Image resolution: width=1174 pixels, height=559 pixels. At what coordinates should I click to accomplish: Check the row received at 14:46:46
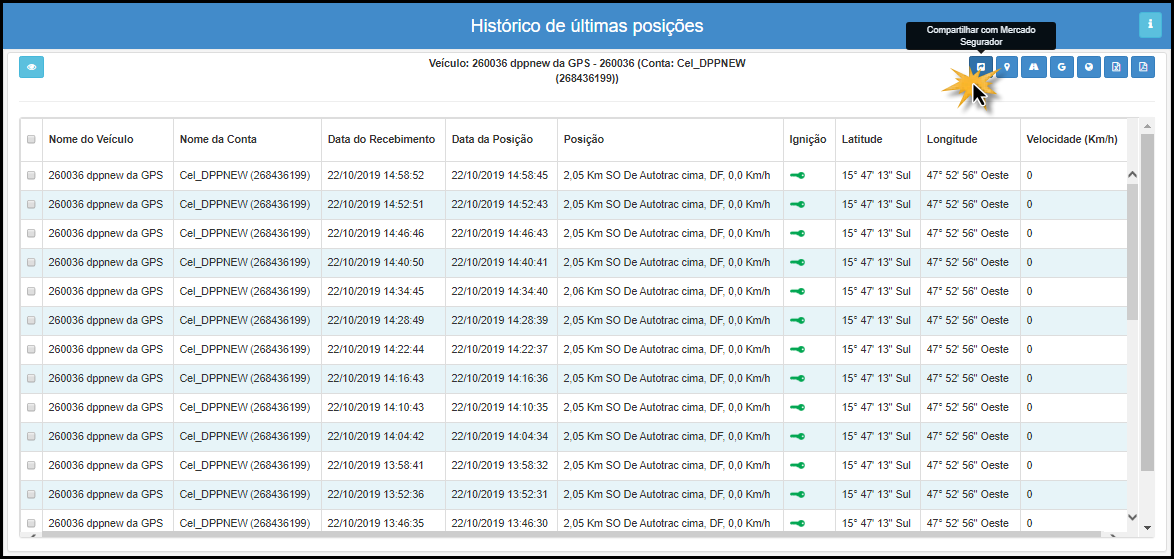31,233
